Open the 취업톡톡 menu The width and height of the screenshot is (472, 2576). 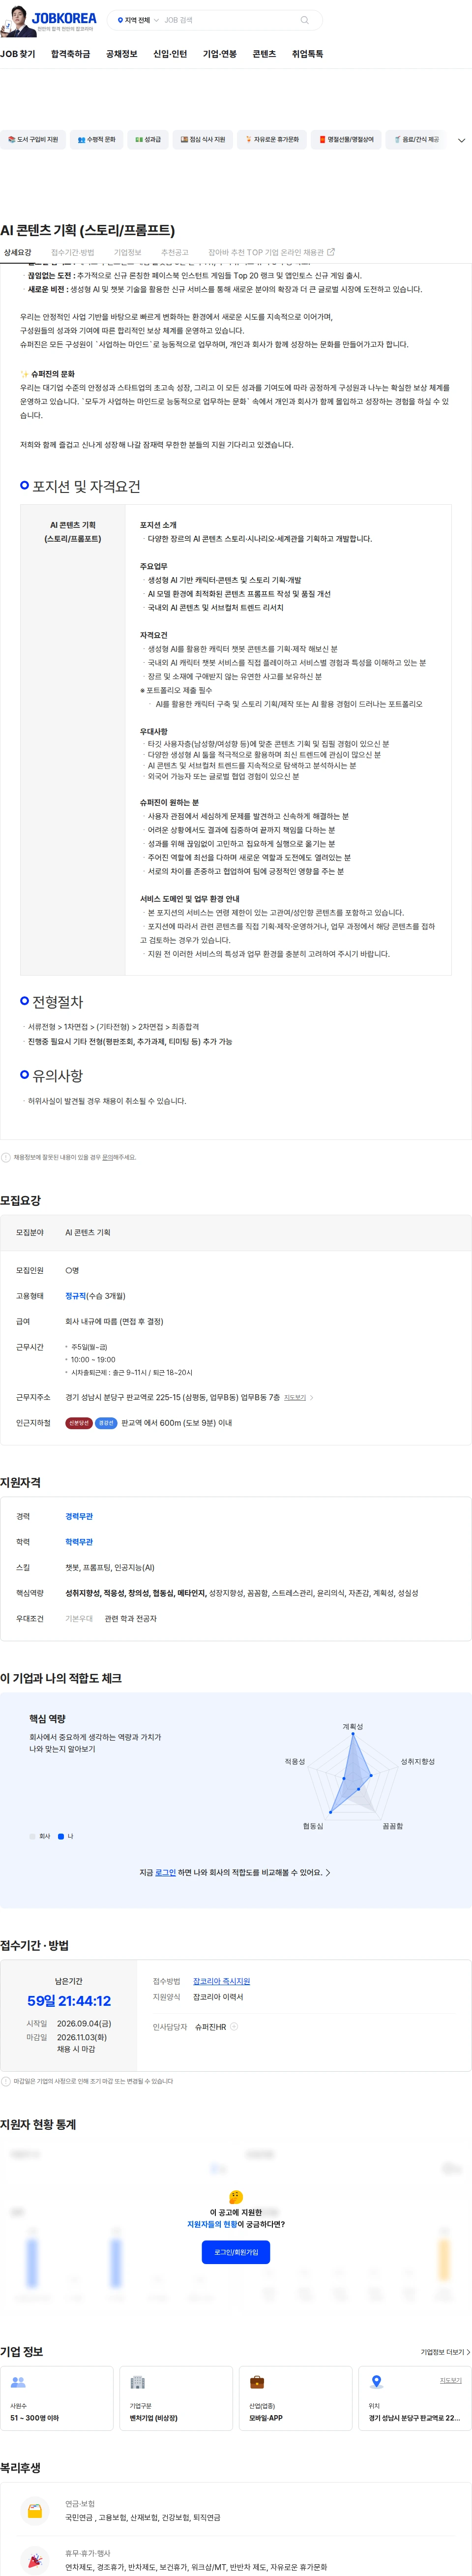point(307,54)
